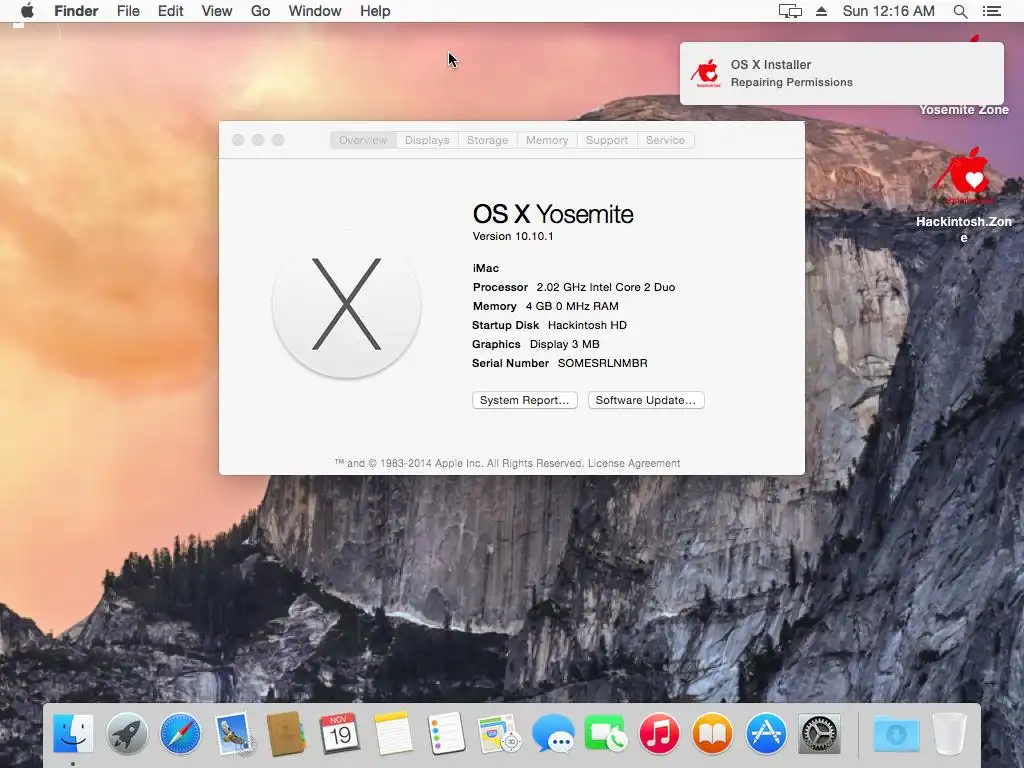Click the Software Update... button
This screenshot has height=768, width=1024.
646,400
